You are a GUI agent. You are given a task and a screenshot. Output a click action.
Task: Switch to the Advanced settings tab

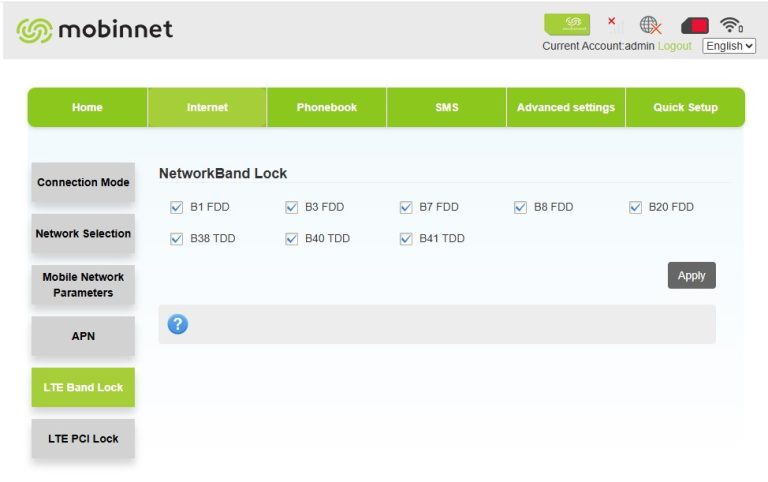tap(565, 108)
